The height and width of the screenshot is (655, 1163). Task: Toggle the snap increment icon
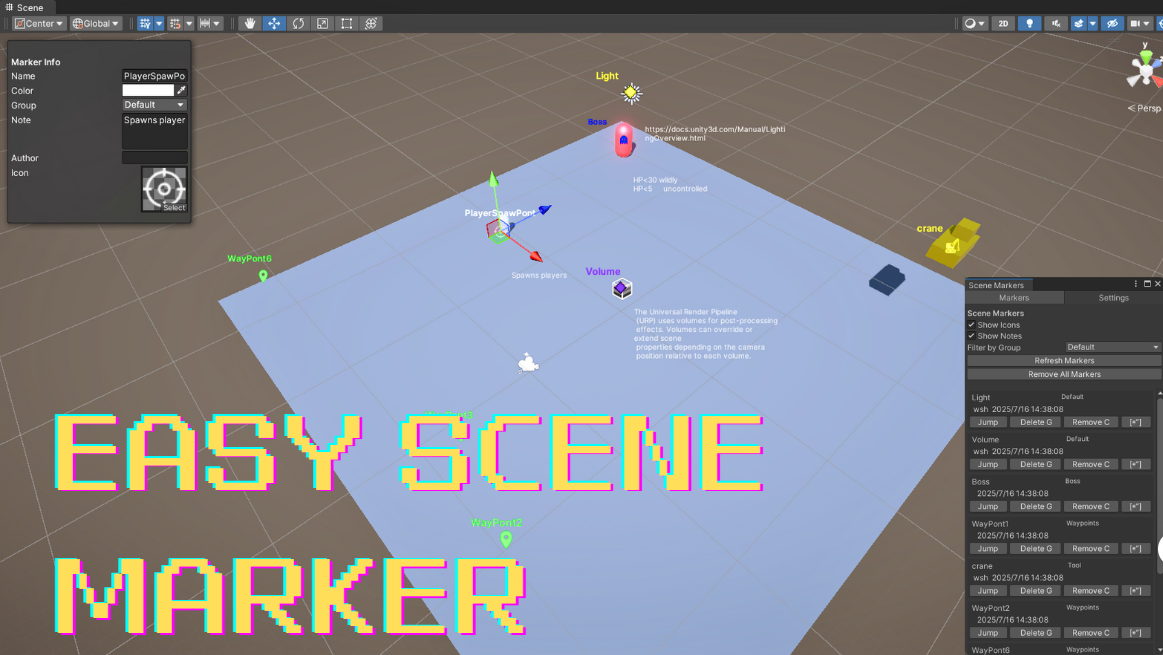coord(175,24)
